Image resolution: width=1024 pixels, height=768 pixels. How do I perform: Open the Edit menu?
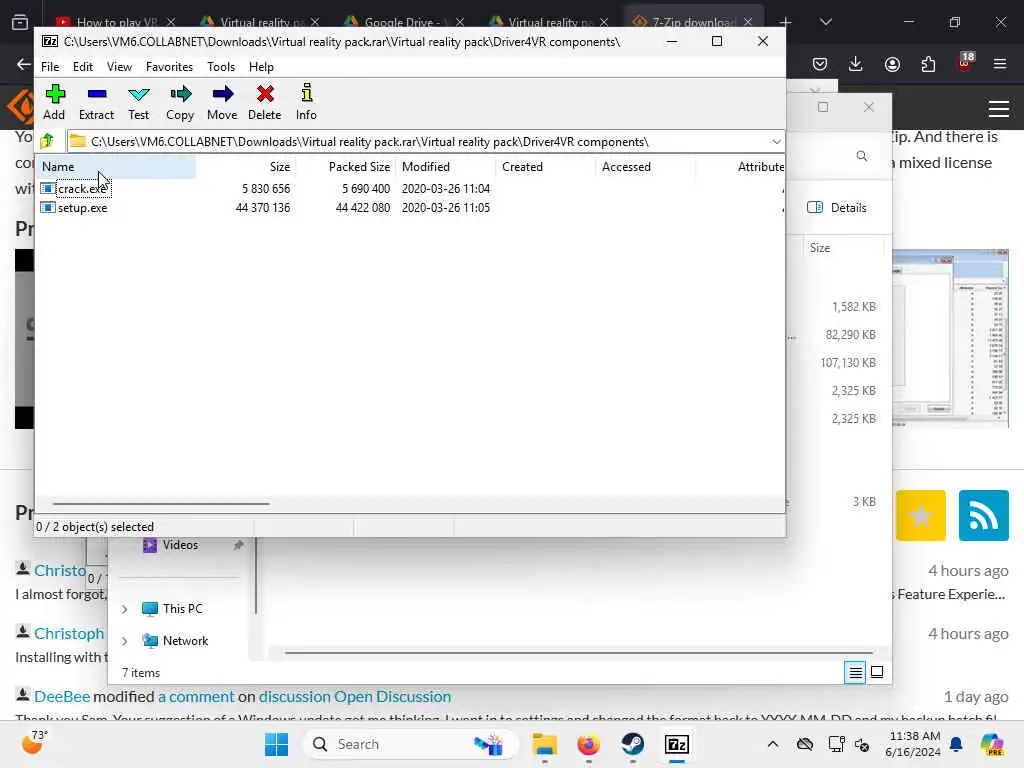[82, 67]
